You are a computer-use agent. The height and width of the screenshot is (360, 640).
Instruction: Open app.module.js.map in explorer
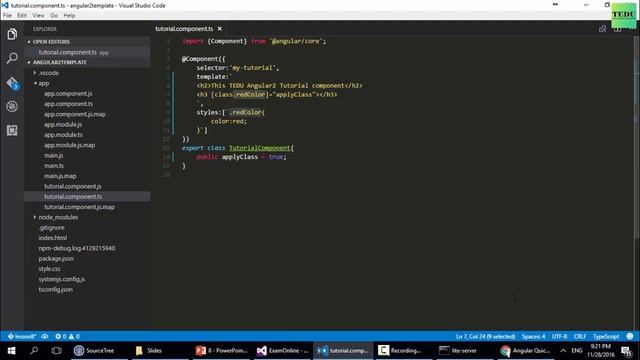coord(69,145)
